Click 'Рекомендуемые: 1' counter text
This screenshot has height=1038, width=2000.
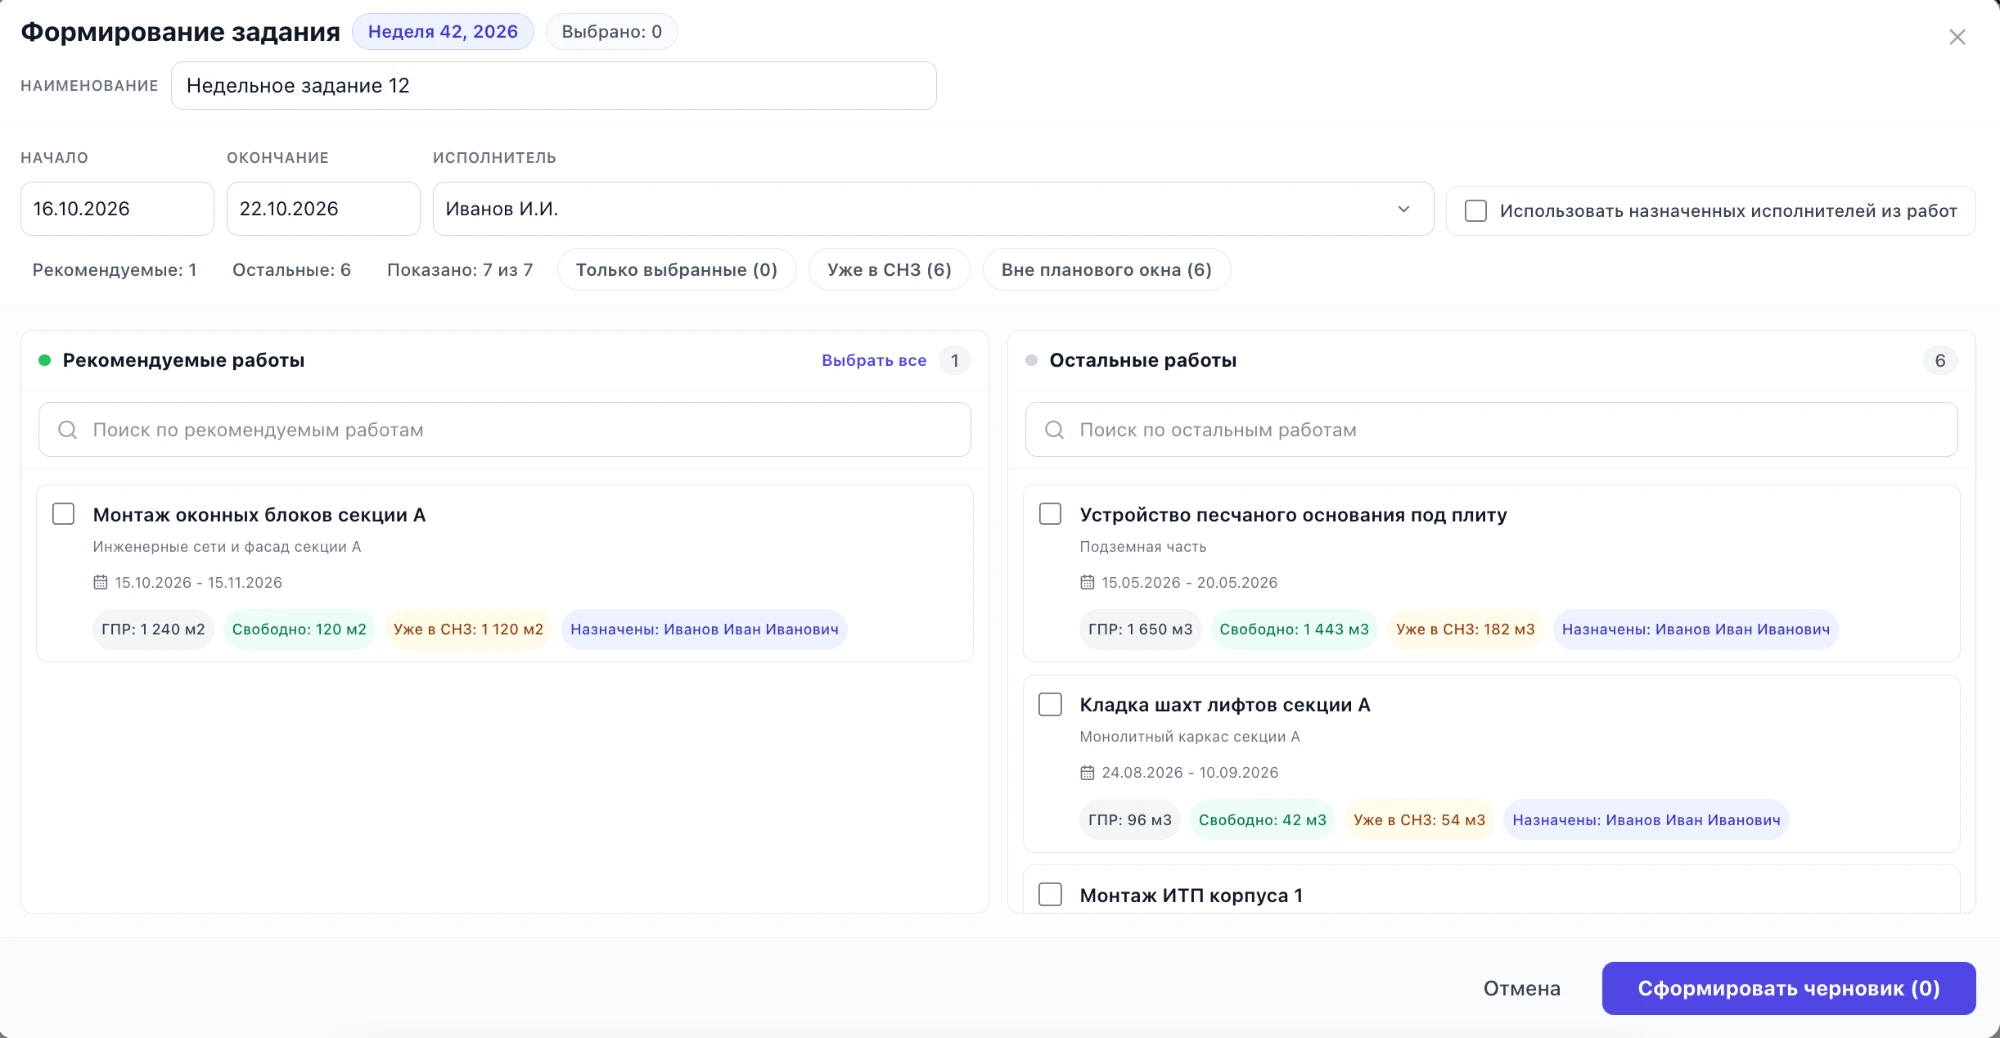coord(115,270)
